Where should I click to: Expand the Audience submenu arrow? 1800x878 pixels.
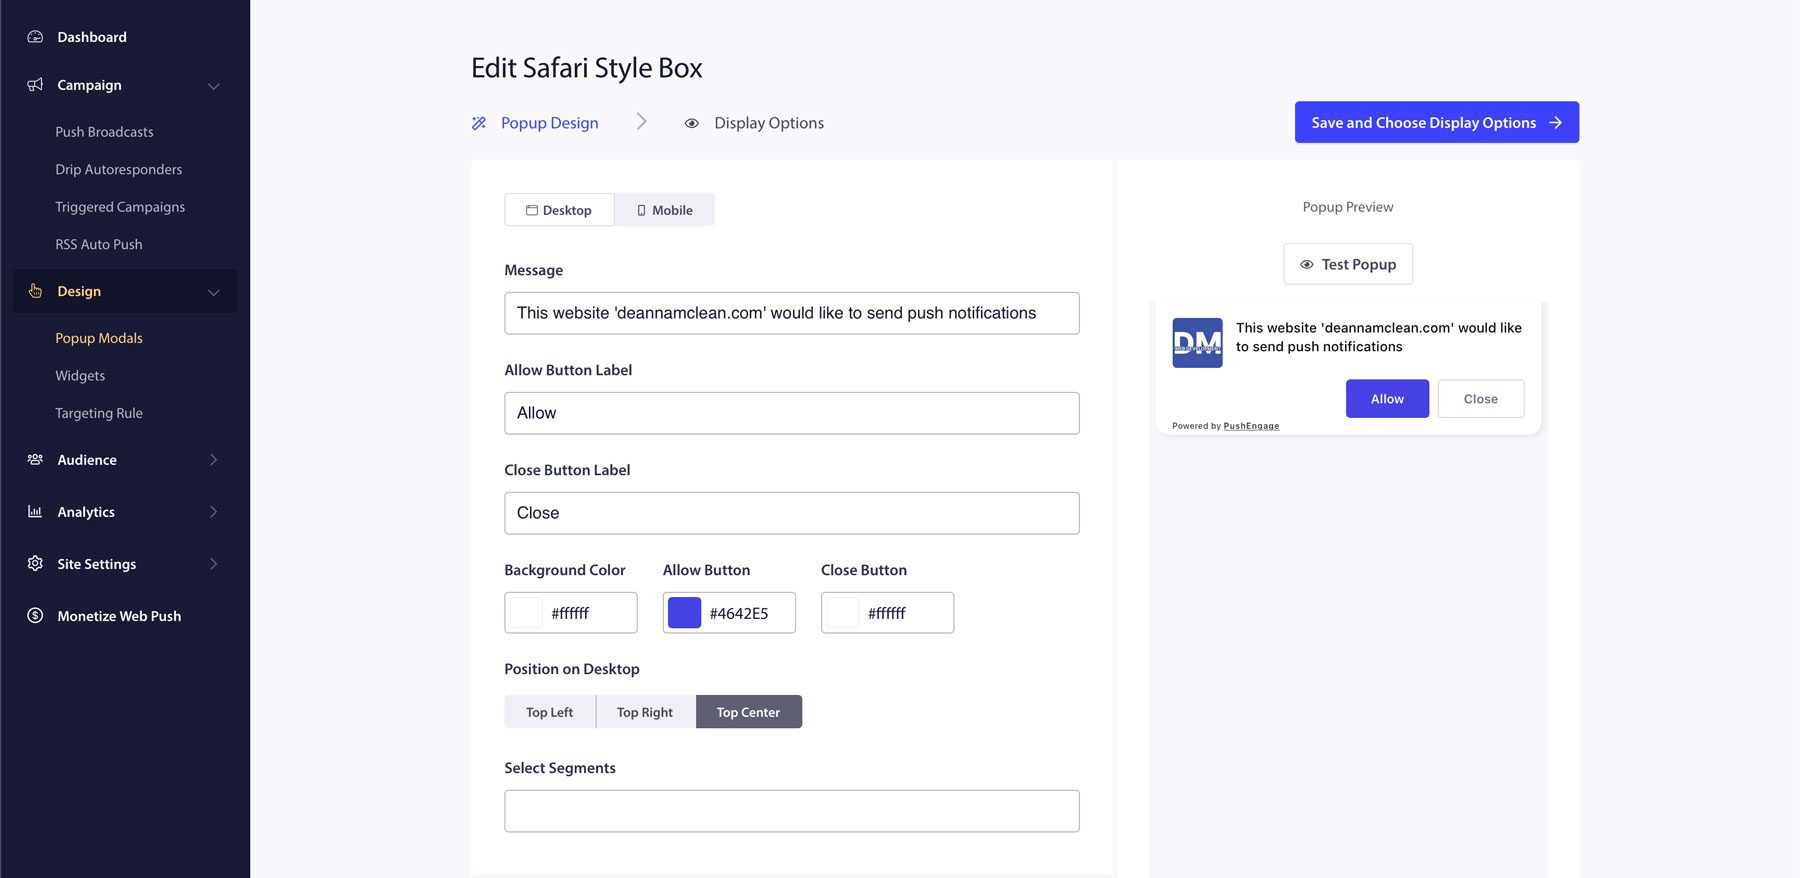pos(213,460)
